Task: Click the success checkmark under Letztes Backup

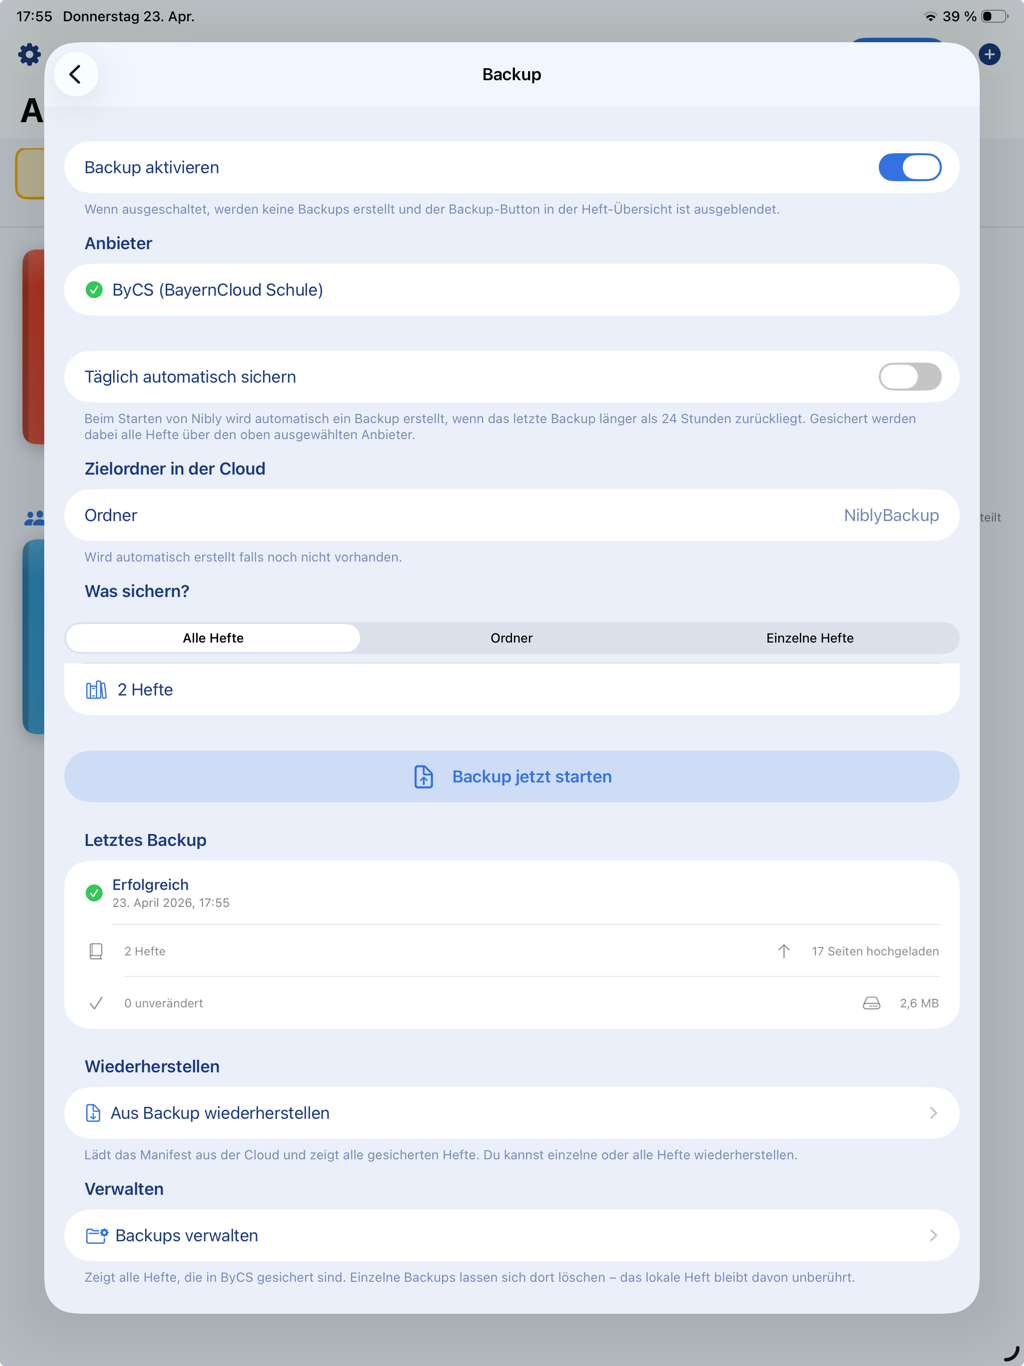Action: click(x=93, y=892)
